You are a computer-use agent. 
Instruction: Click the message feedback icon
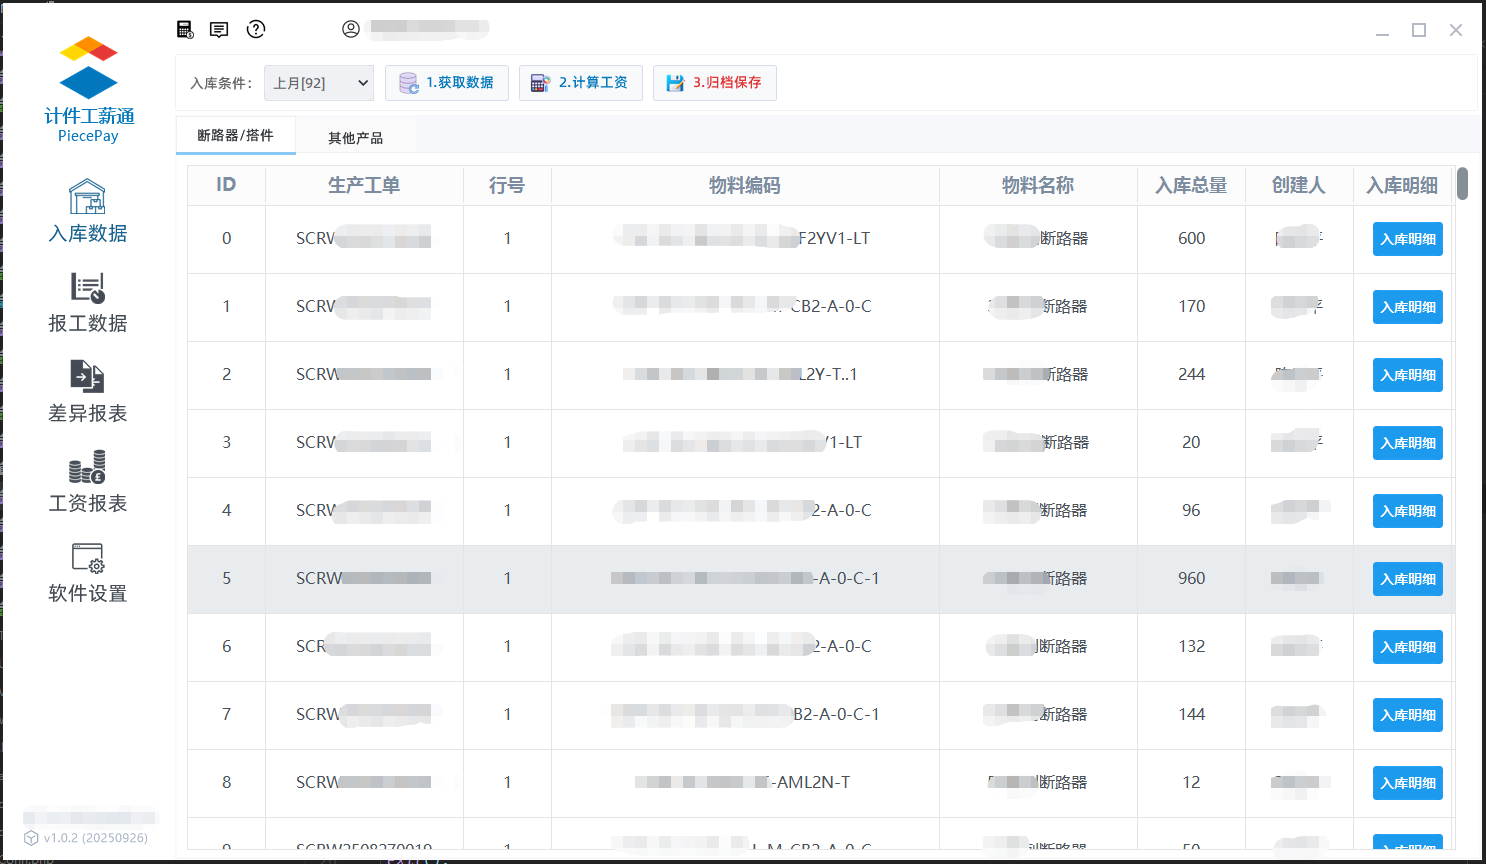click(x=219, y=29)
